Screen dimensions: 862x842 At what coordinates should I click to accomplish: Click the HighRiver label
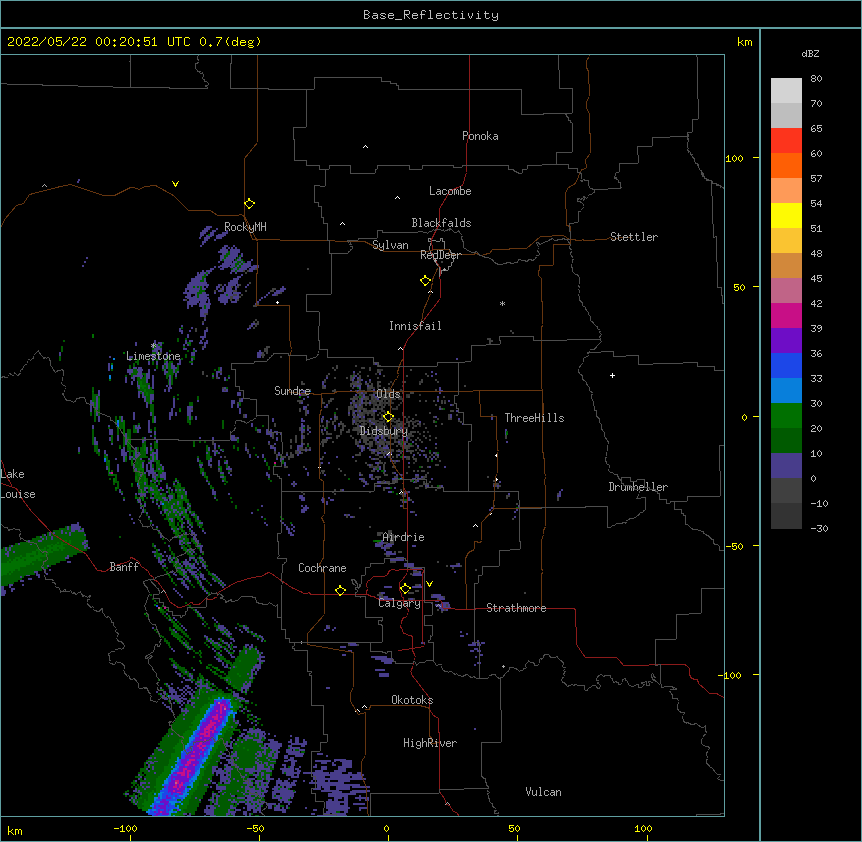[x=430, y=743]
